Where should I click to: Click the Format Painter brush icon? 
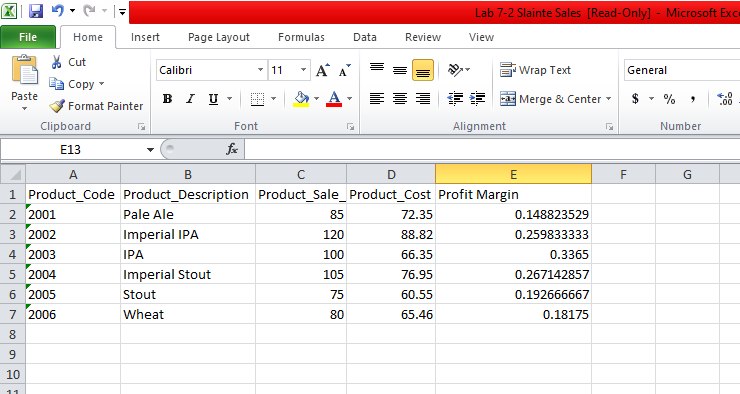click(x=57, y=106)
